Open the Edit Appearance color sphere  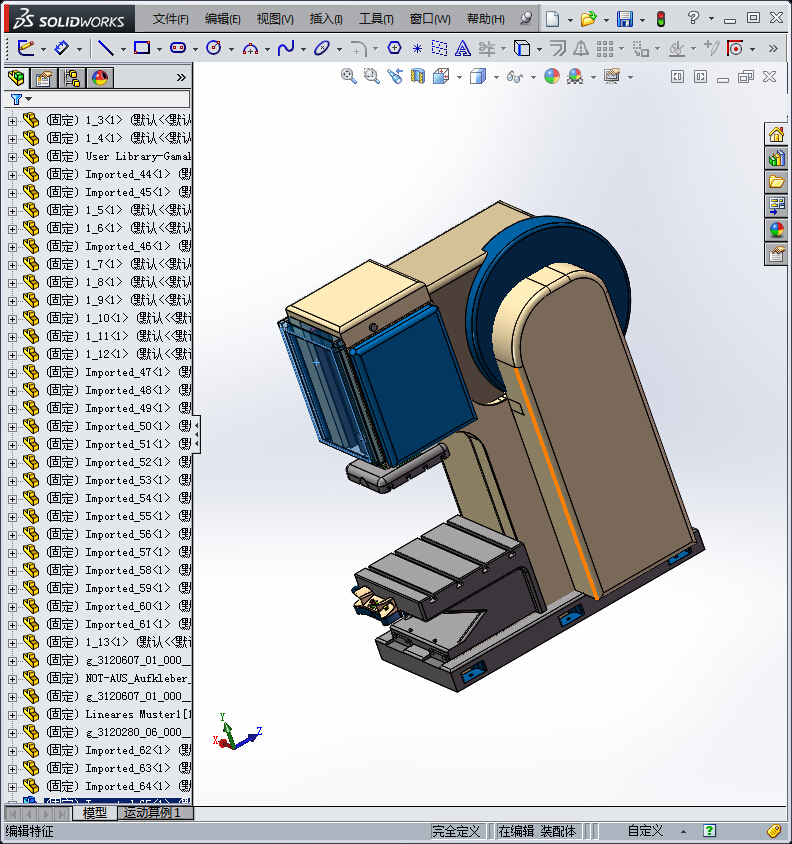pos(551,76)
